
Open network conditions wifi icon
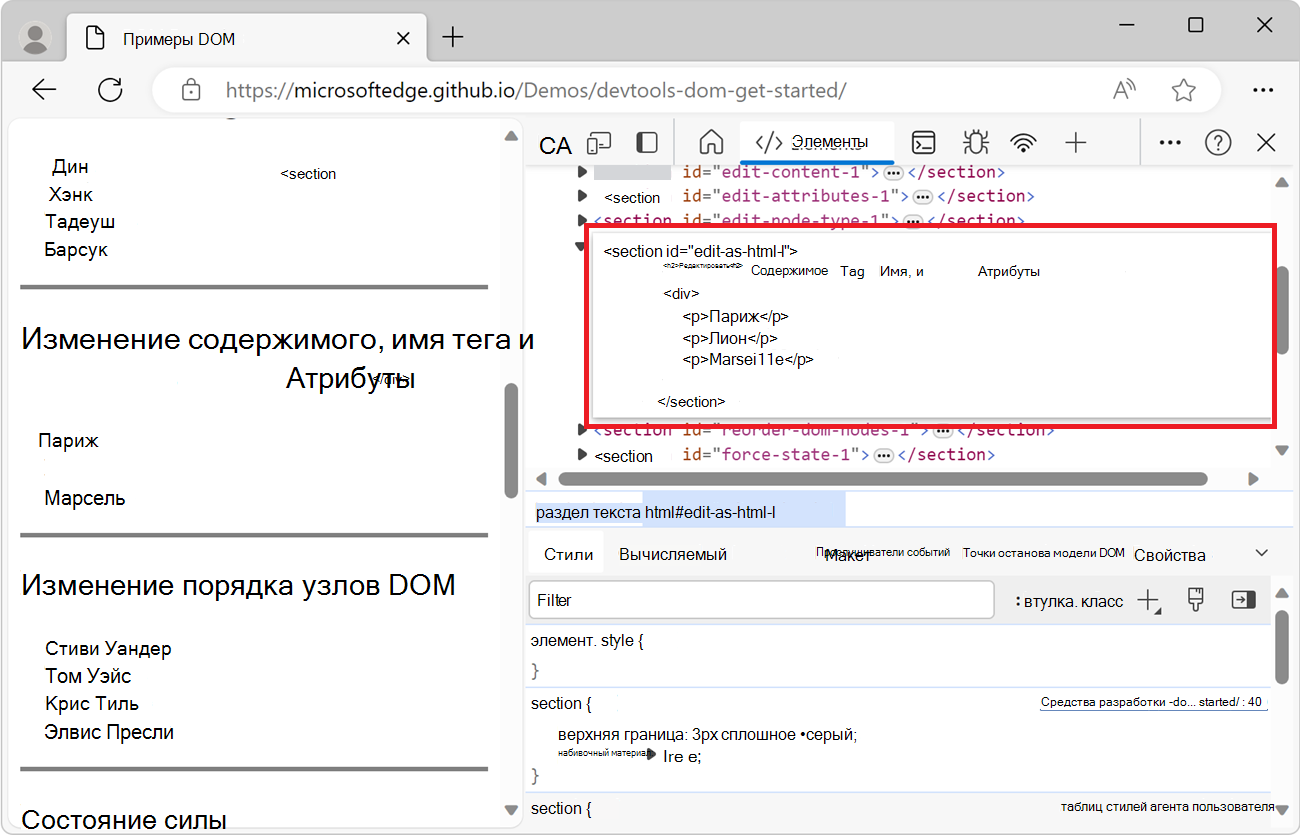(1024, 142)
